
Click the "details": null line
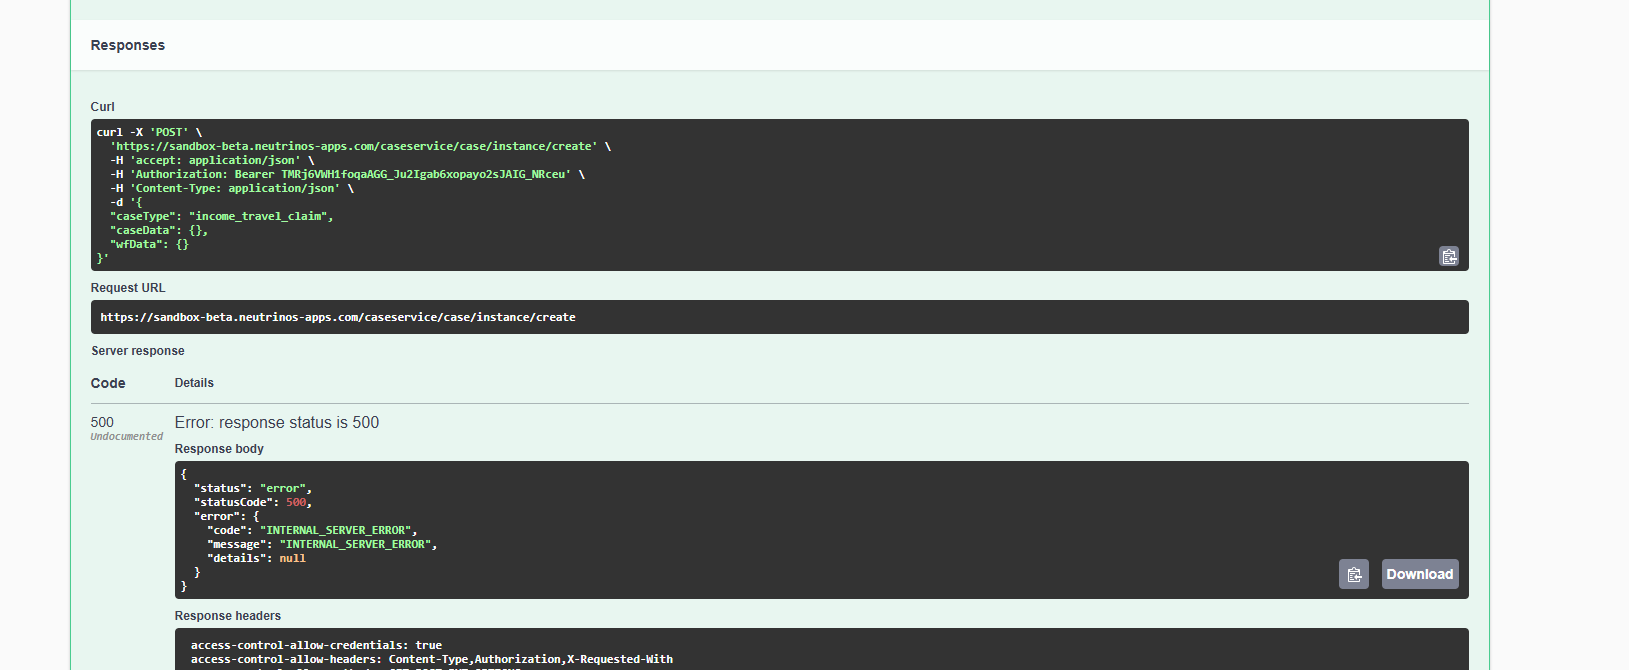(x=256, y=559)
